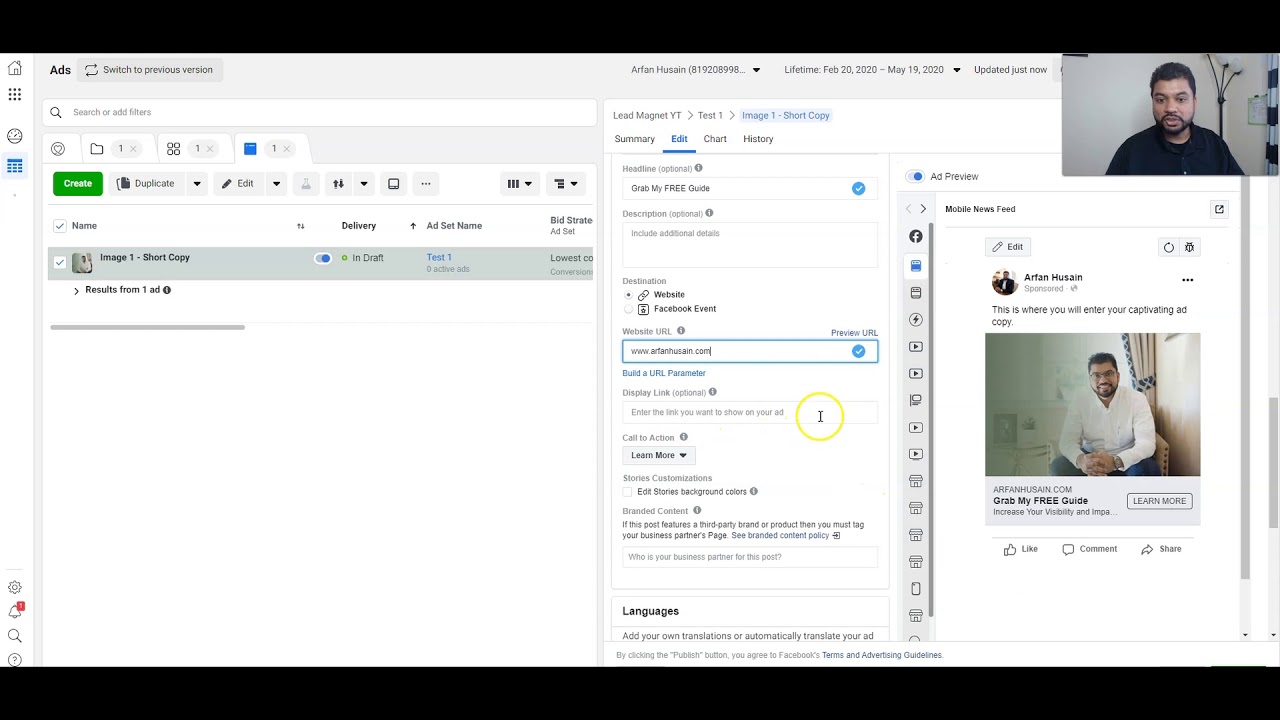Open the heart-shaped account overview tab icon
The width and height of the screenshot is (1280, 720).
click(58, 149)
